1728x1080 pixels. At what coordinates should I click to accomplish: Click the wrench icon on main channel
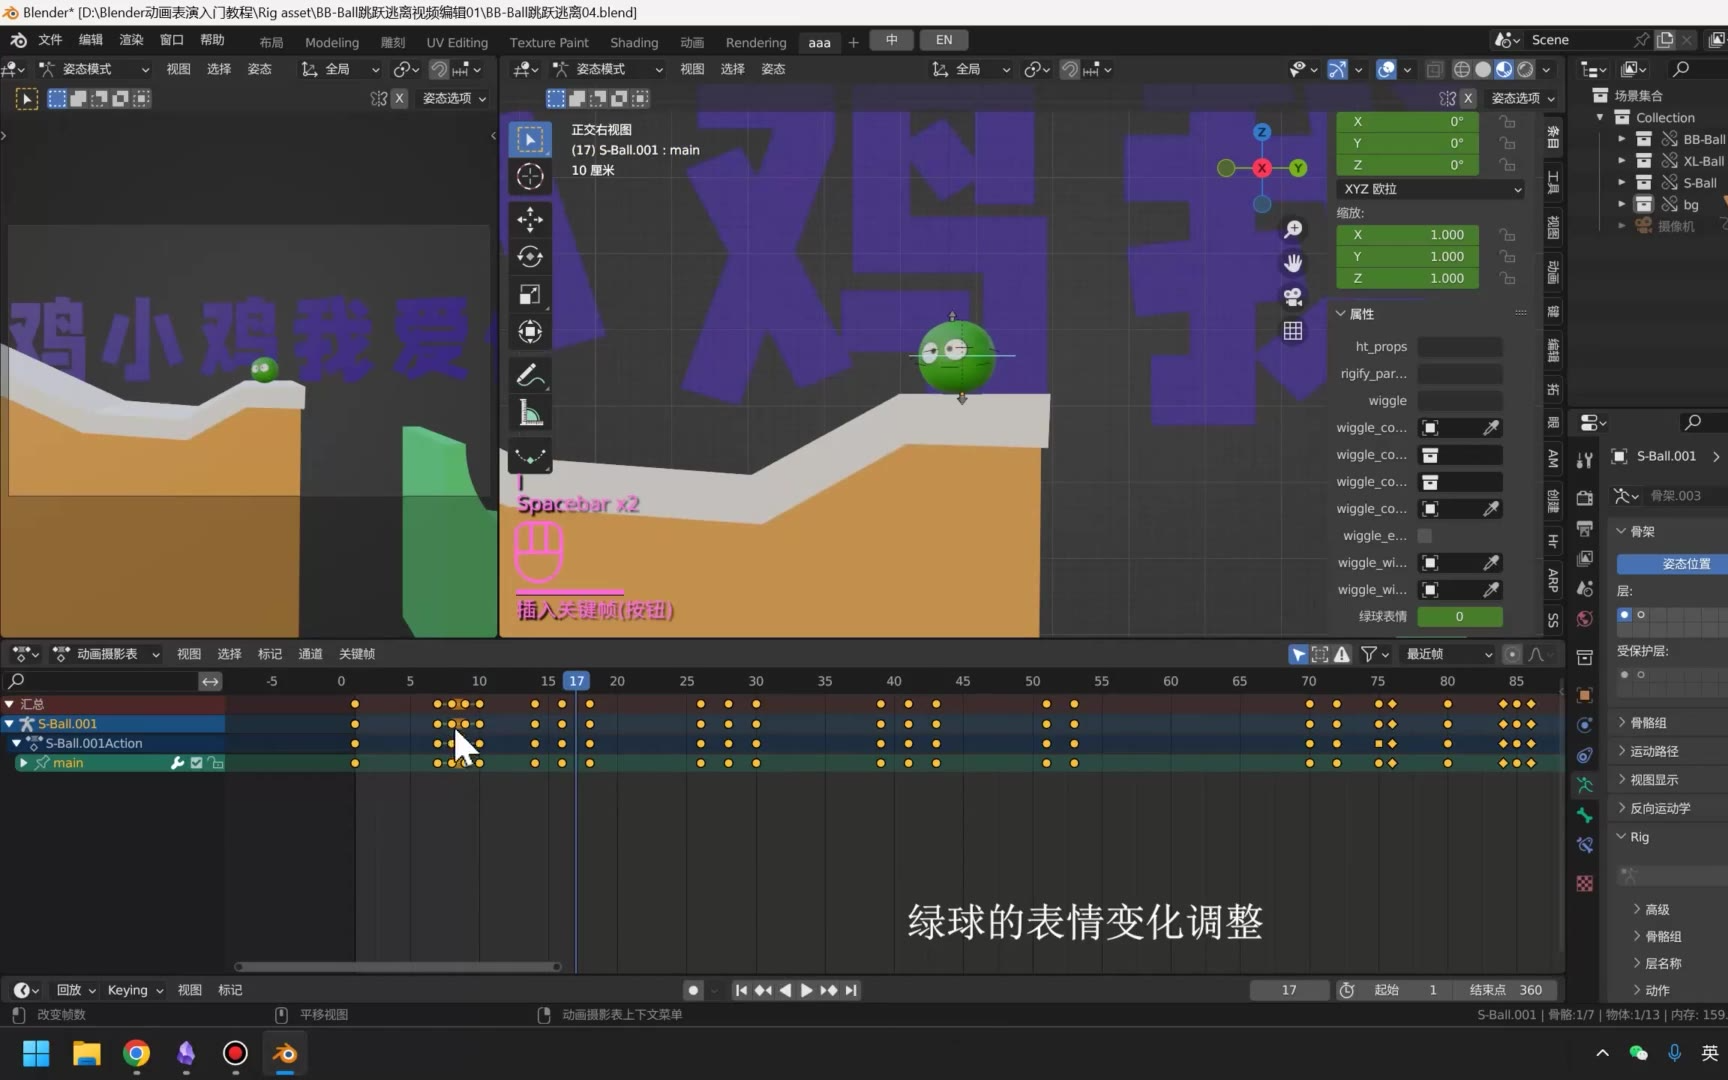[x=177, y=763]
